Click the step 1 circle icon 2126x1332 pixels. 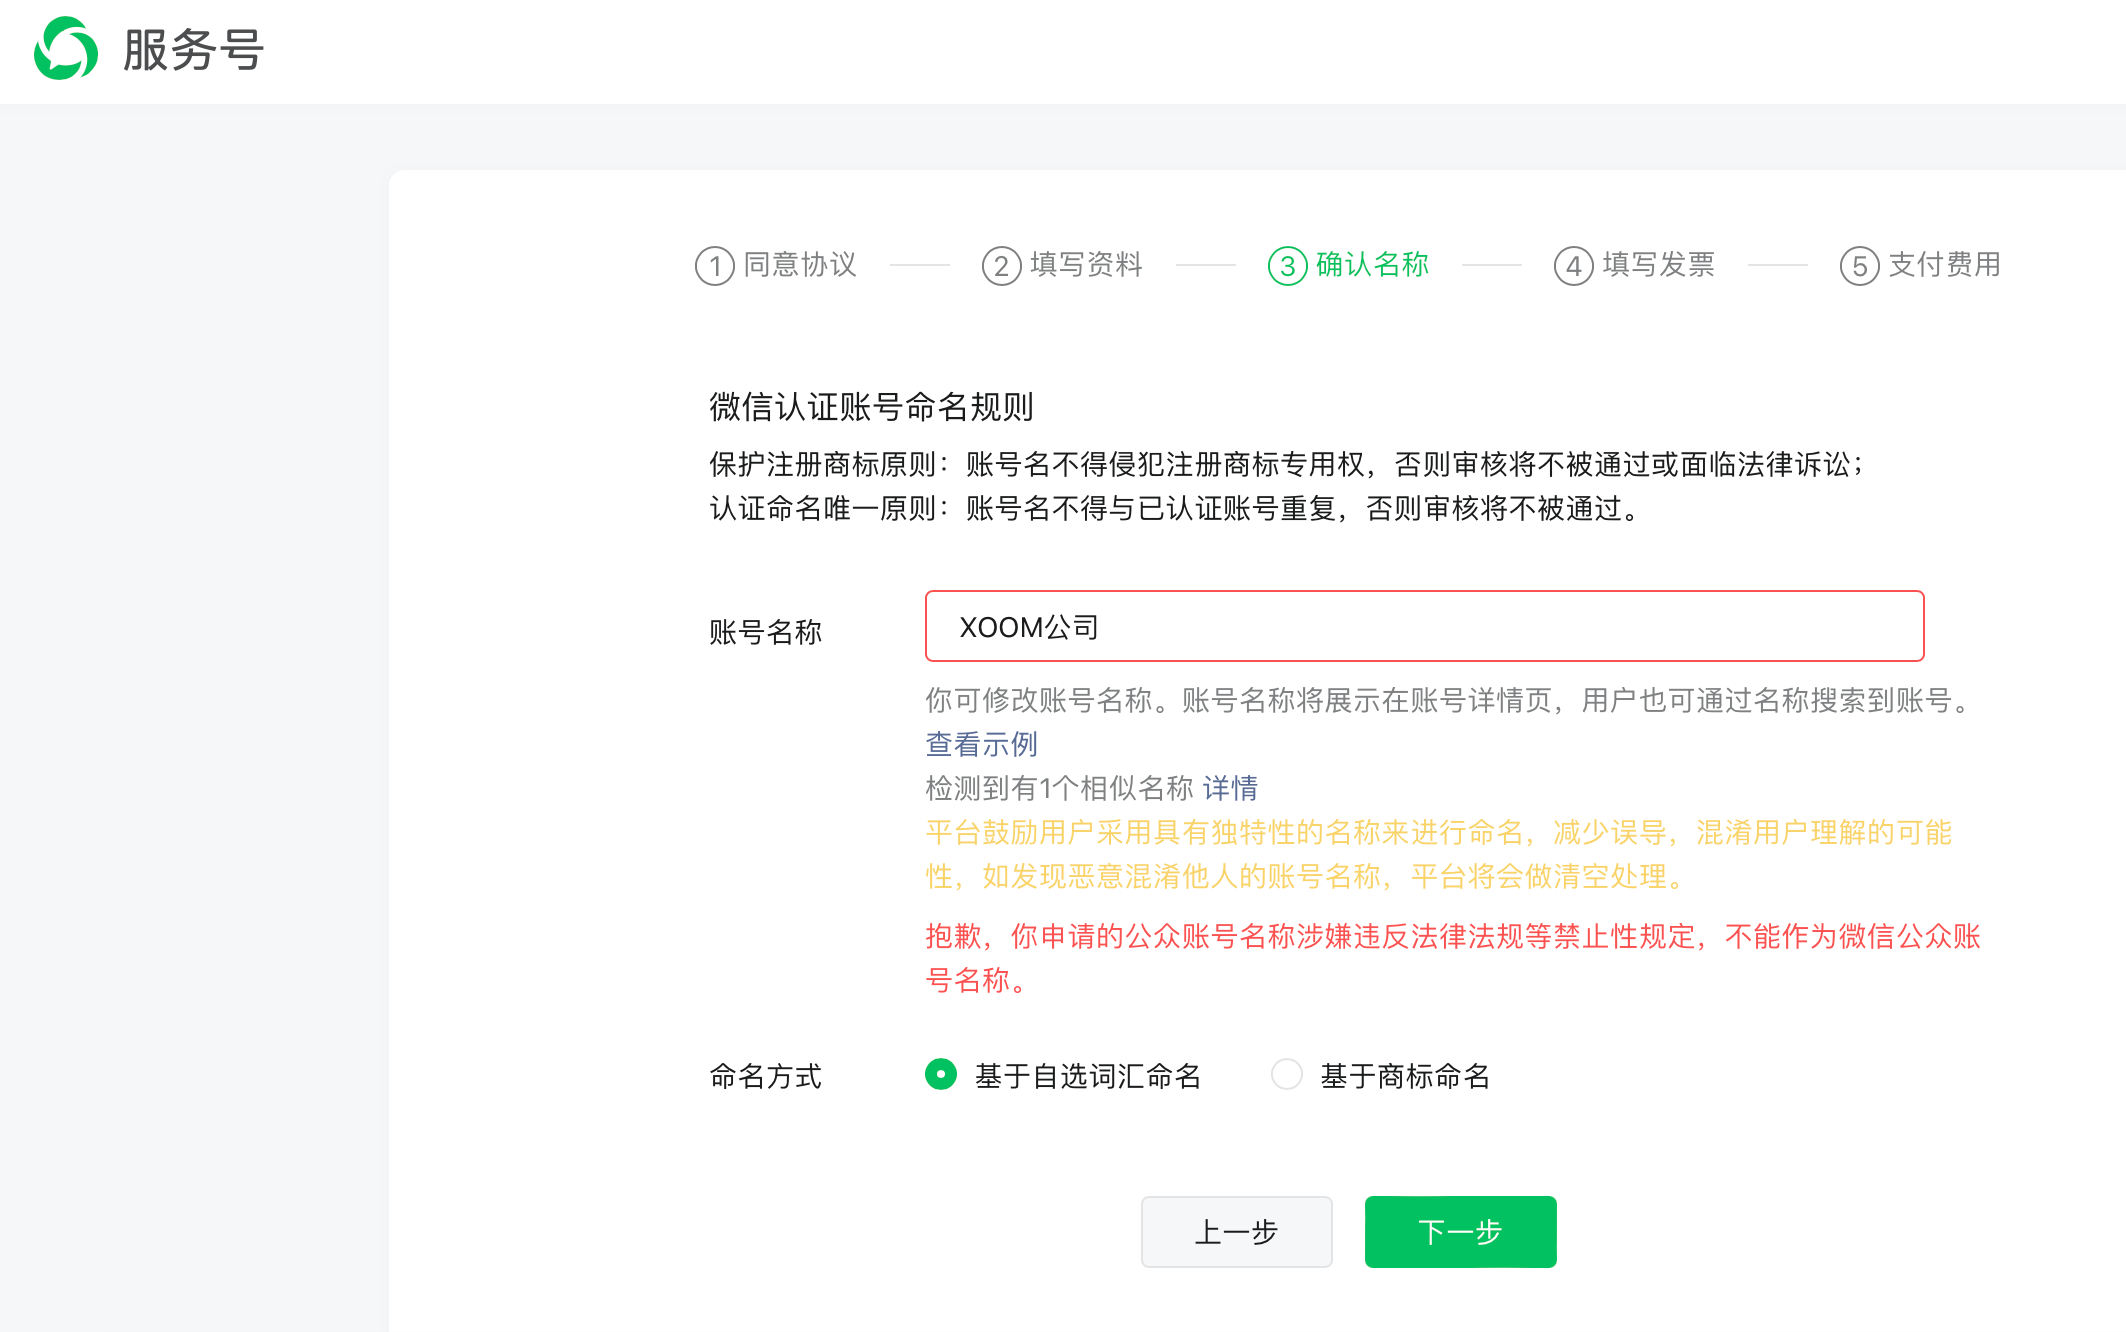(714, 266)
